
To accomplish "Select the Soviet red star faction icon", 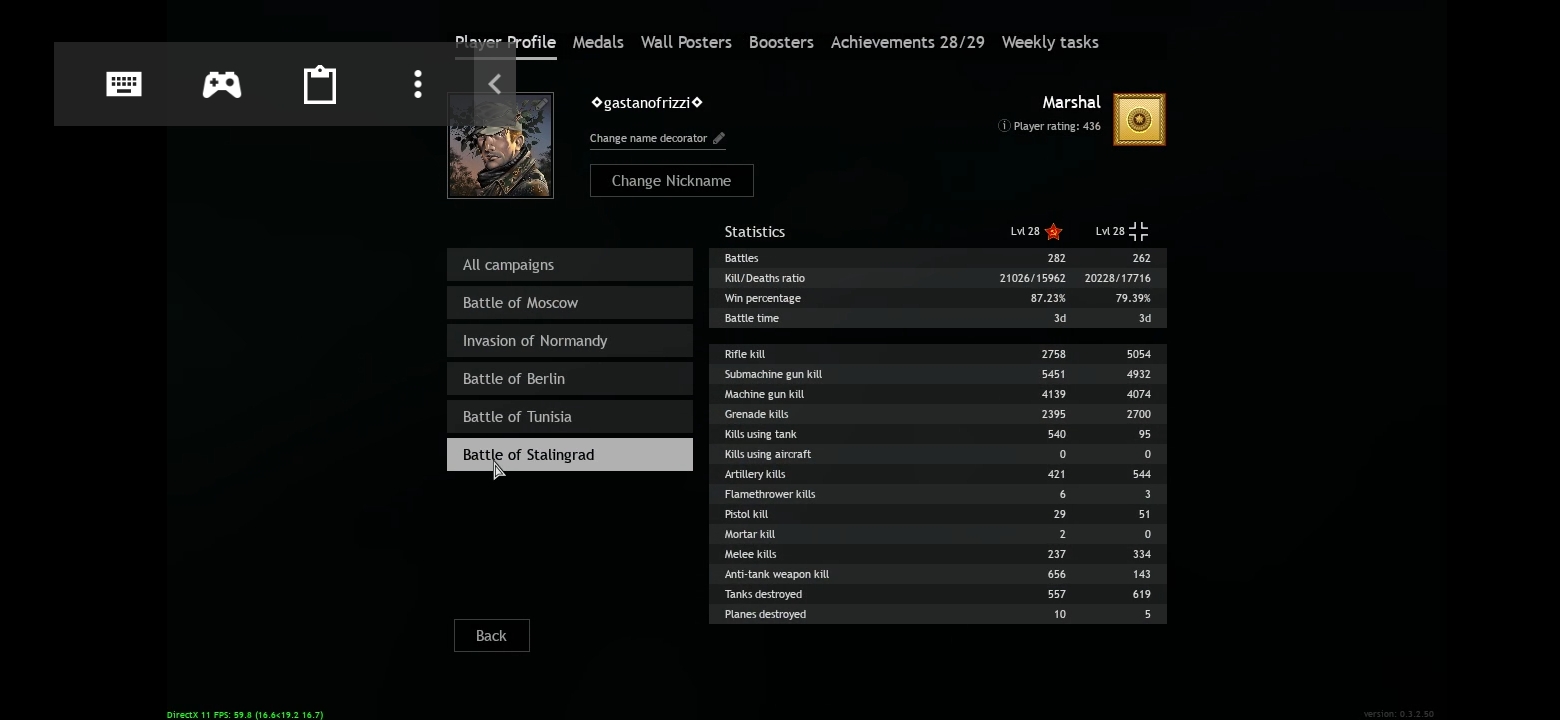I will click(x=1053, y=232).
